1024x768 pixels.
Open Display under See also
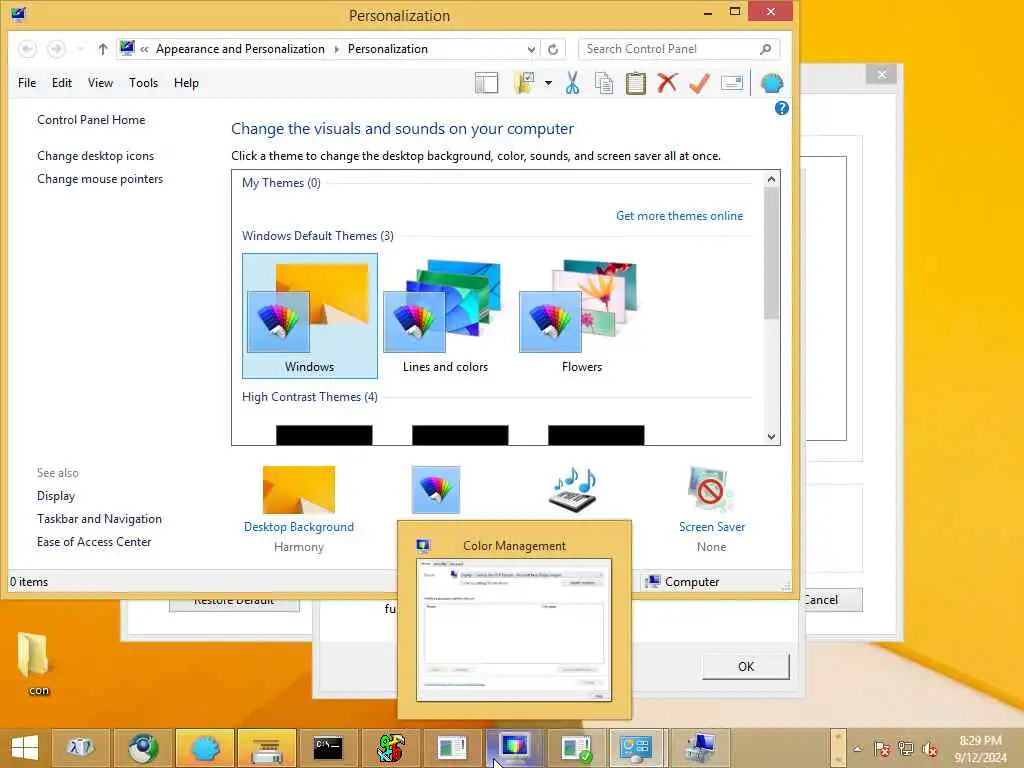tap(56, 496)
